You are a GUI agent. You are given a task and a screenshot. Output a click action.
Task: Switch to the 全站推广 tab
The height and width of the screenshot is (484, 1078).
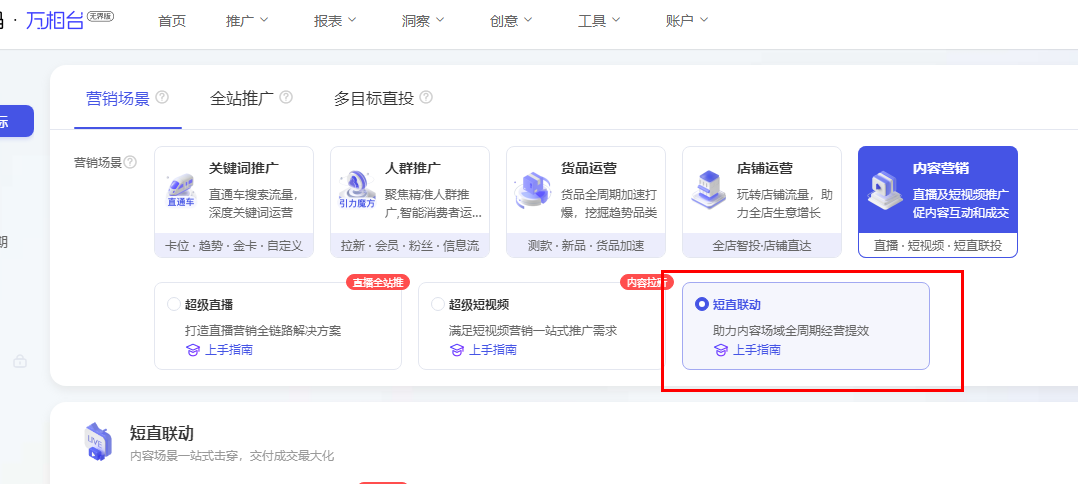241,98
